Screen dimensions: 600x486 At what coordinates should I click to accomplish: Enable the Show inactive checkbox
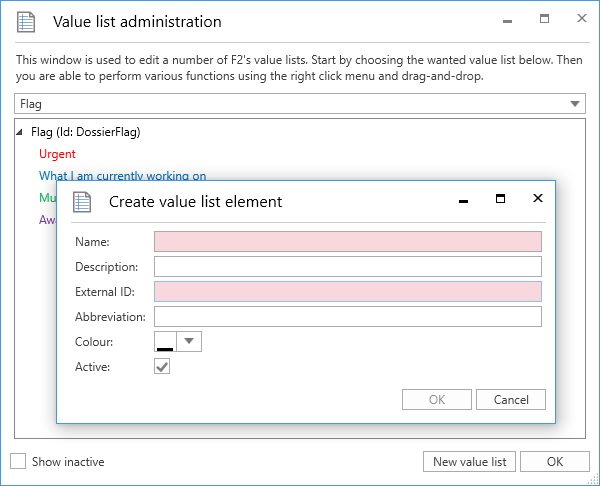coord(18,461)
